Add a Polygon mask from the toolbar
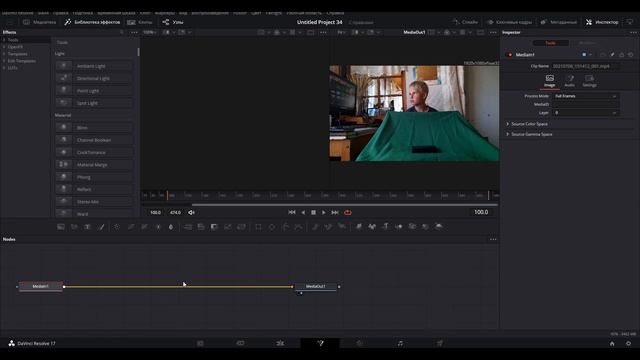The image size is (640, 360). [x=285, y=227]
